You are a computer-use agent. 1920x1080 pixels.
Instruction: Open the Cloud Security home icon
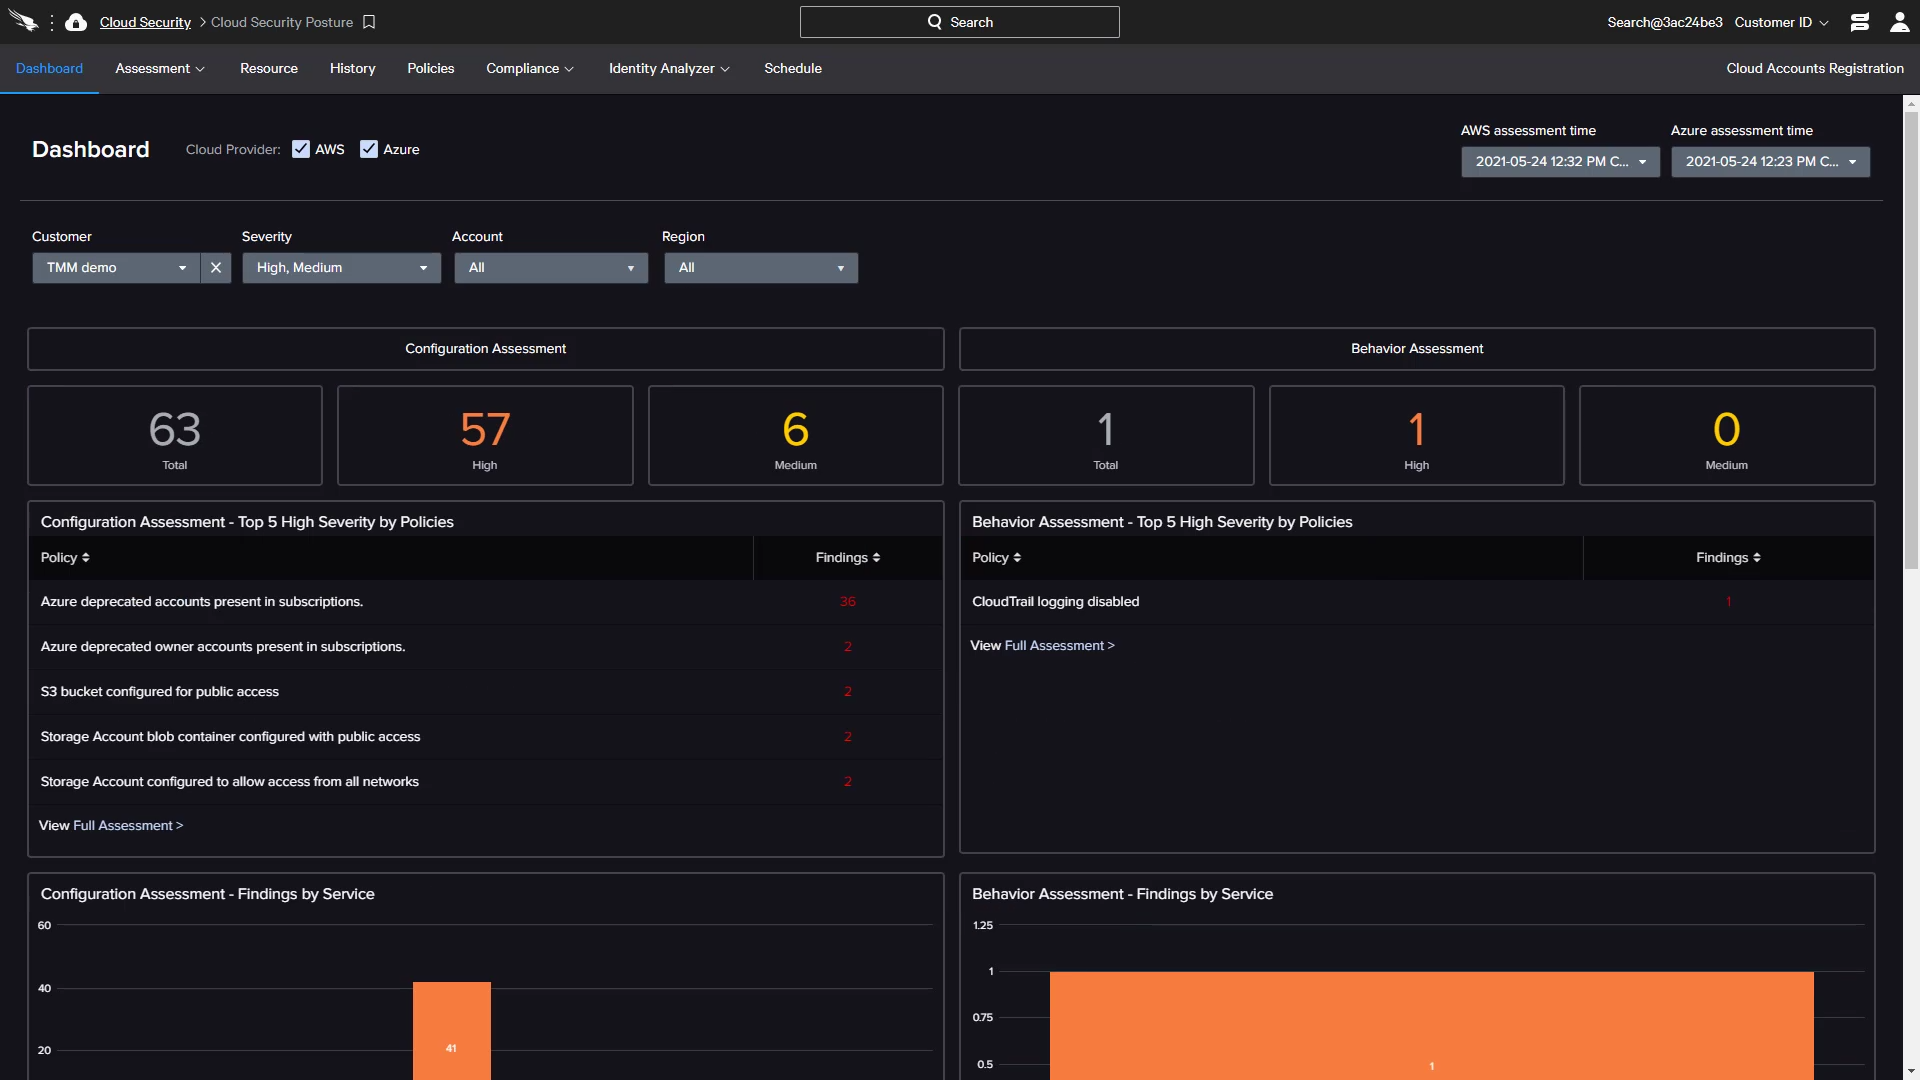76,22
